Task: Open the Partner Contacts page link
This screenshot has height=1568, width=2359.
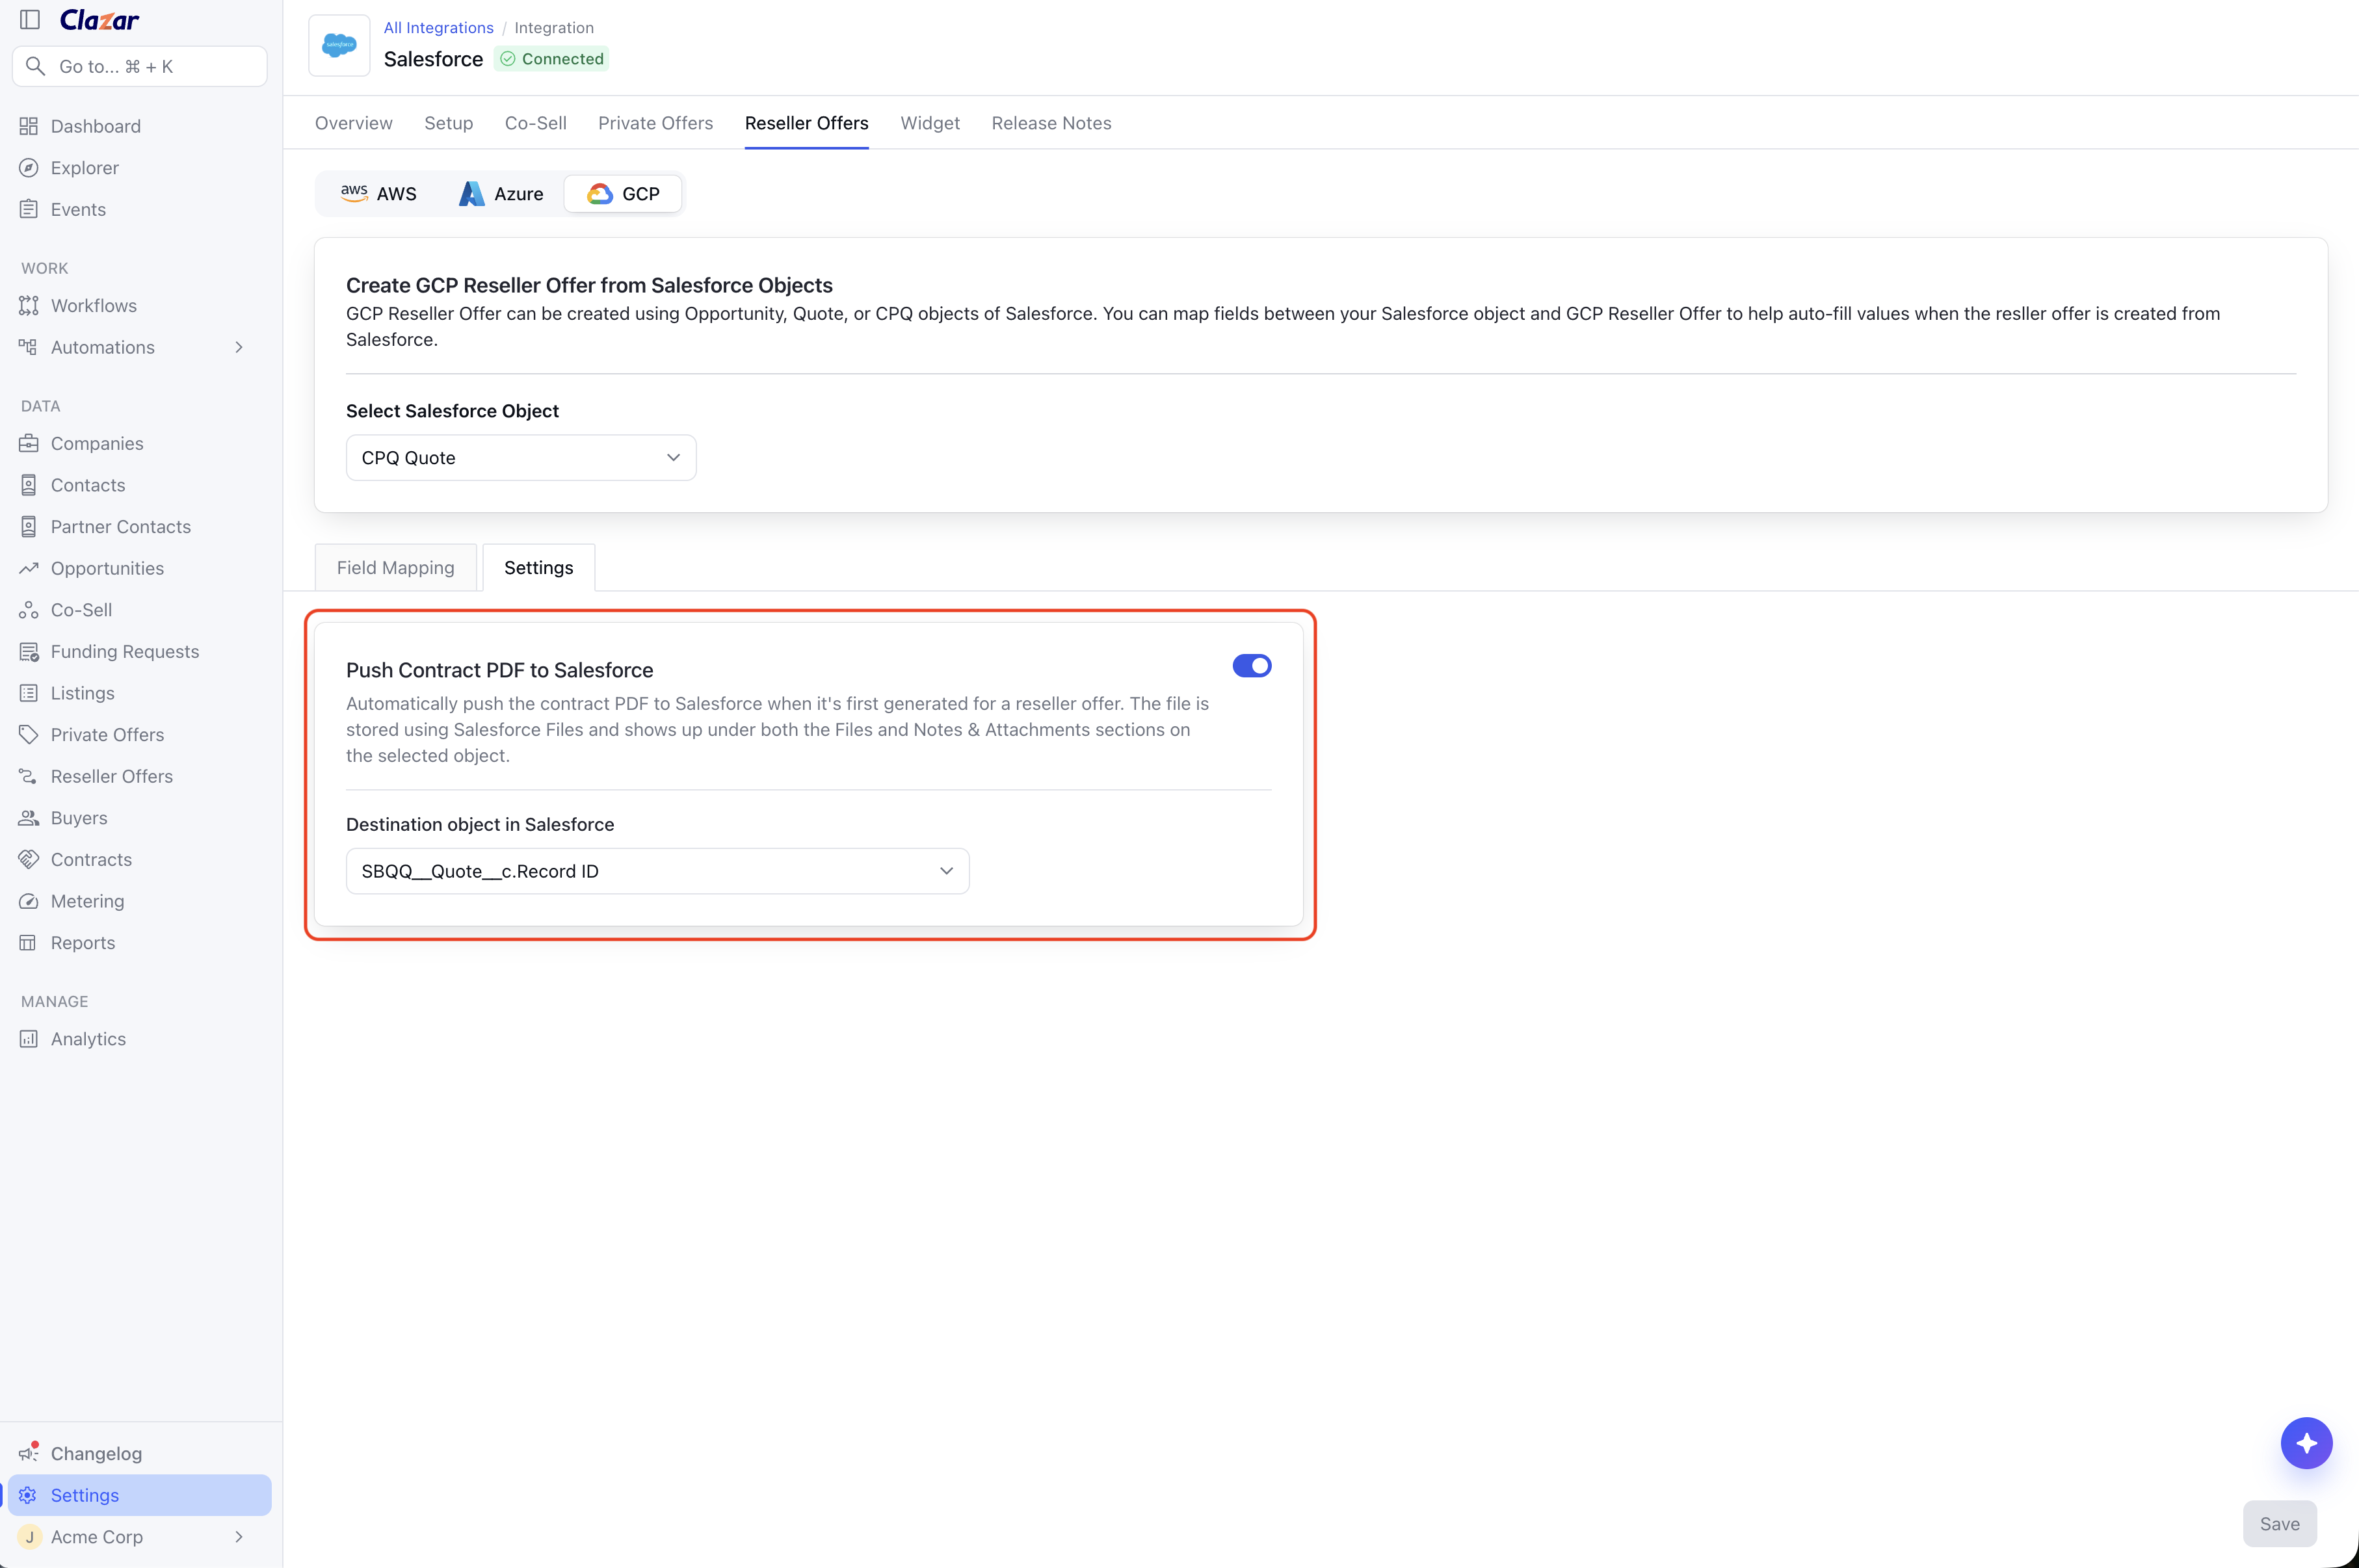Action: point(121,526)
